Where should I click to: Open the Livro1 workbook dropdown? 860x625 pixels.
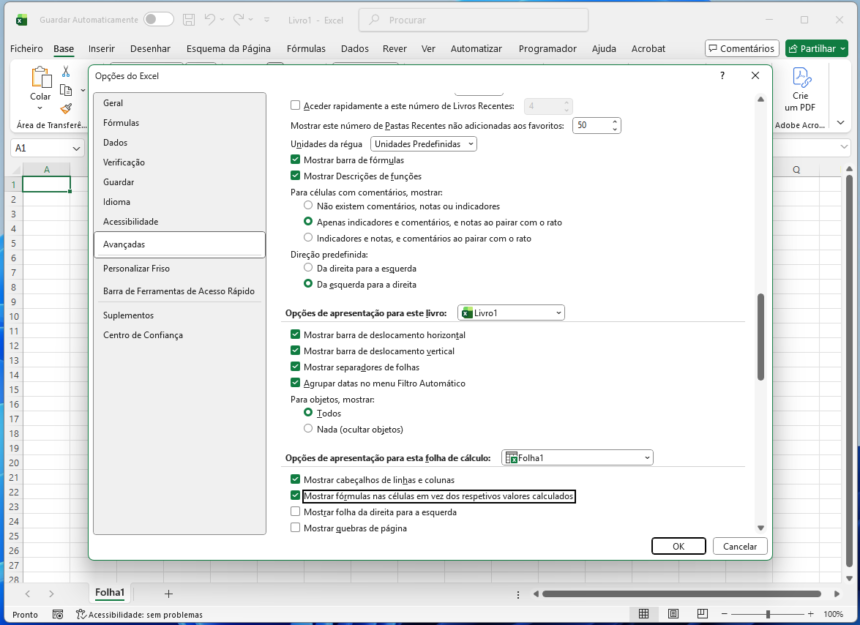(511, 313)
